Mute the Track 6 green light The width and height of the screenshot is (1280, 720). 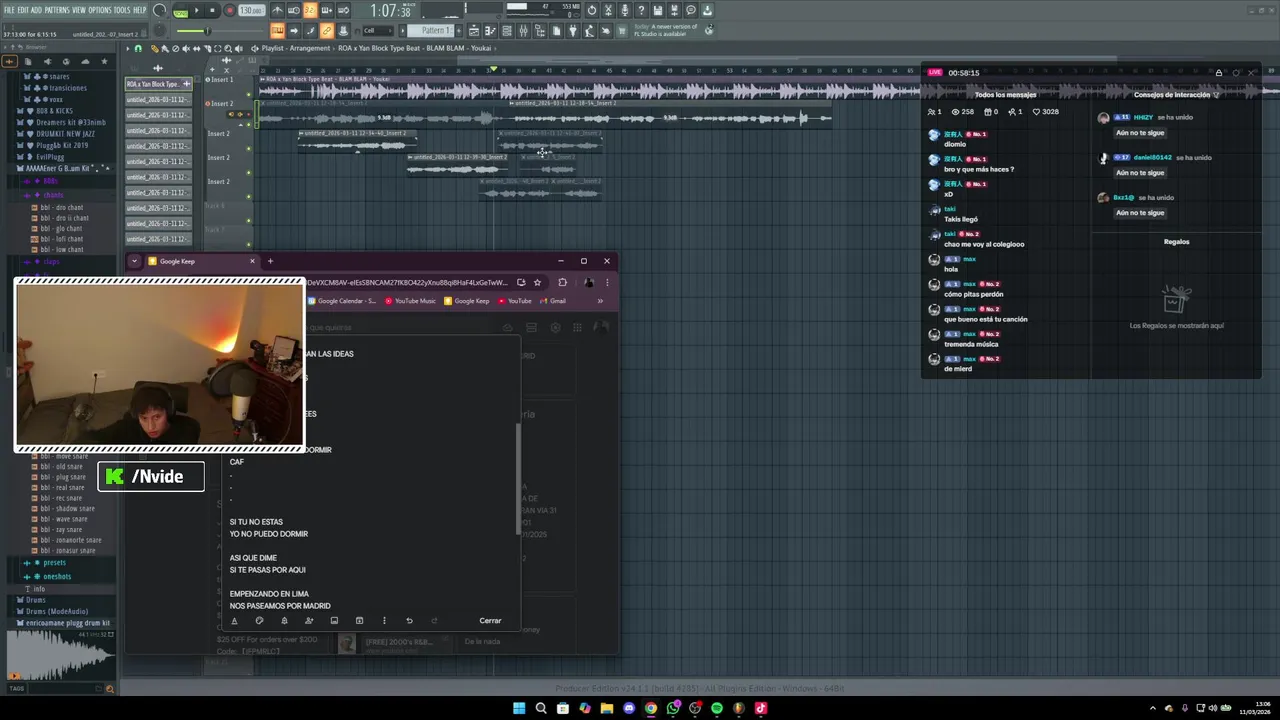248,220
